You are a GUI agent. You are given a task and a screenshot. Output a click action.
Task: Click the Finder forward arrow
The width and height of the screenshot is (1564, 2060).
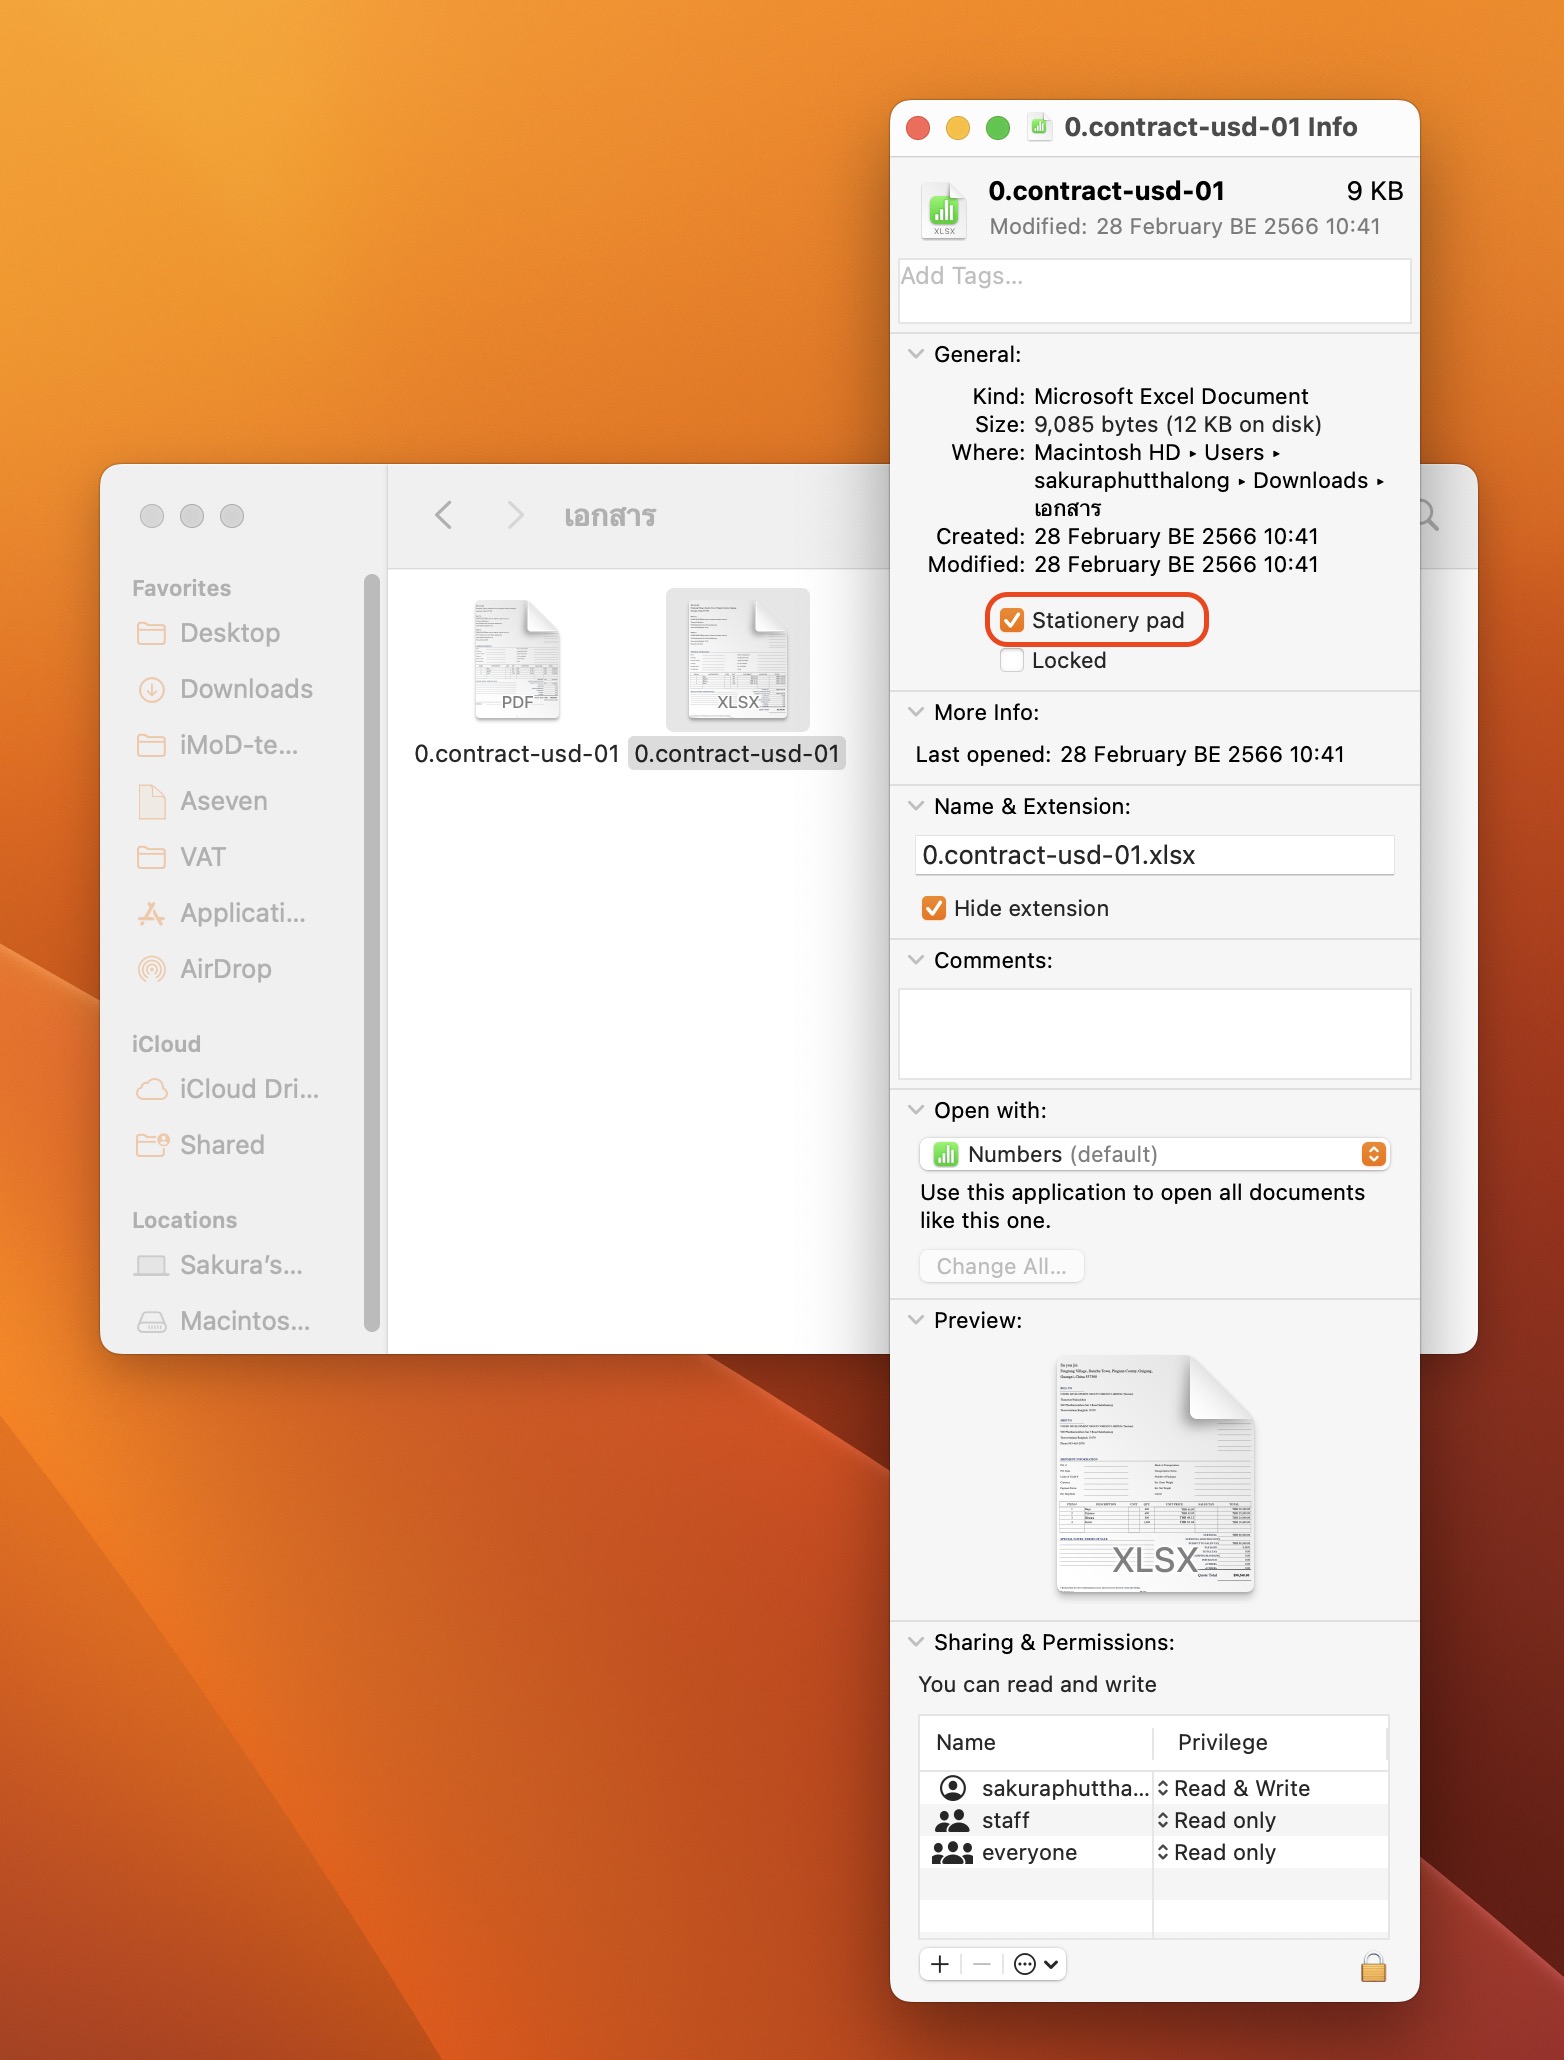point(515,515)
